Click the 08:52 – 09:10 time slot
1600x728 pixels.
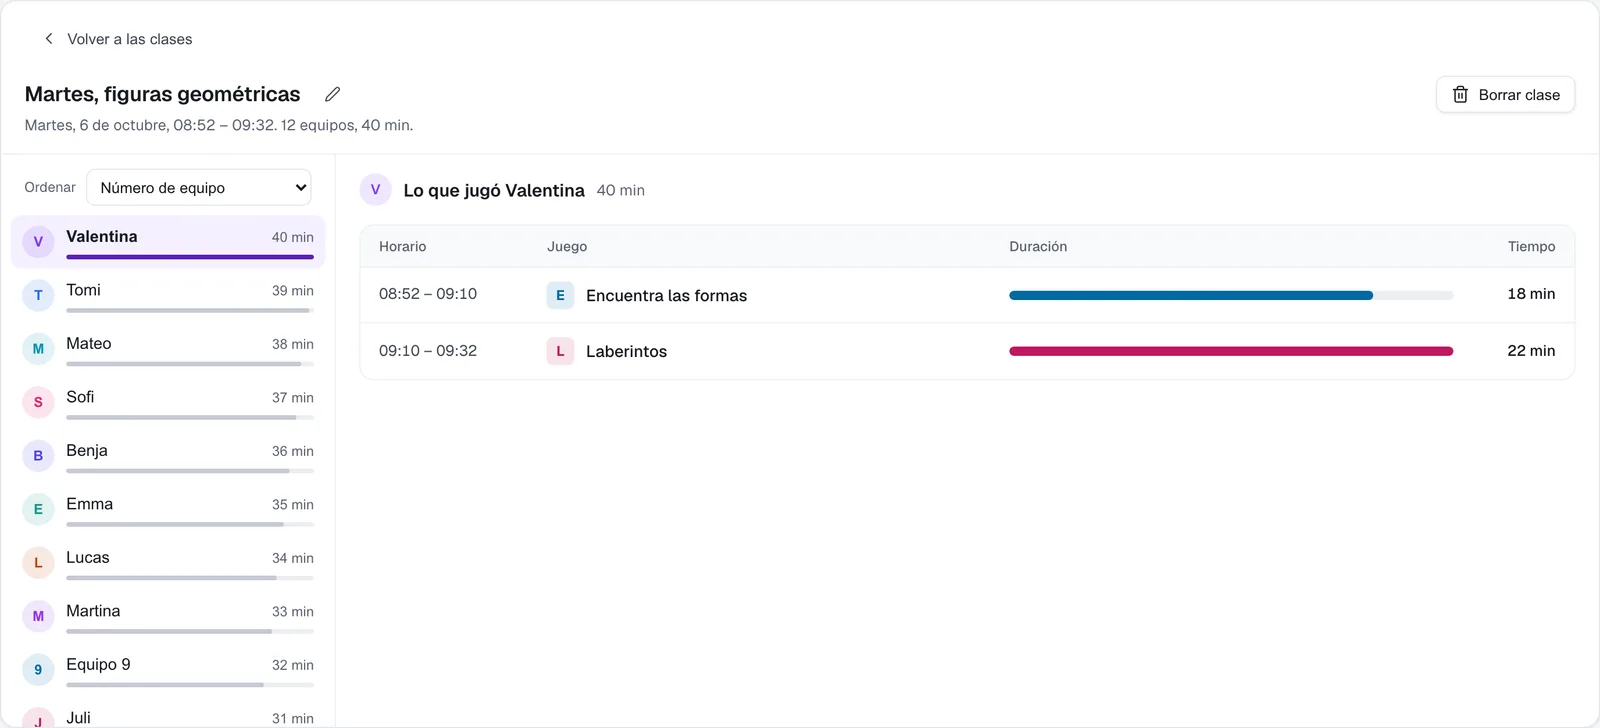[428, 294]
